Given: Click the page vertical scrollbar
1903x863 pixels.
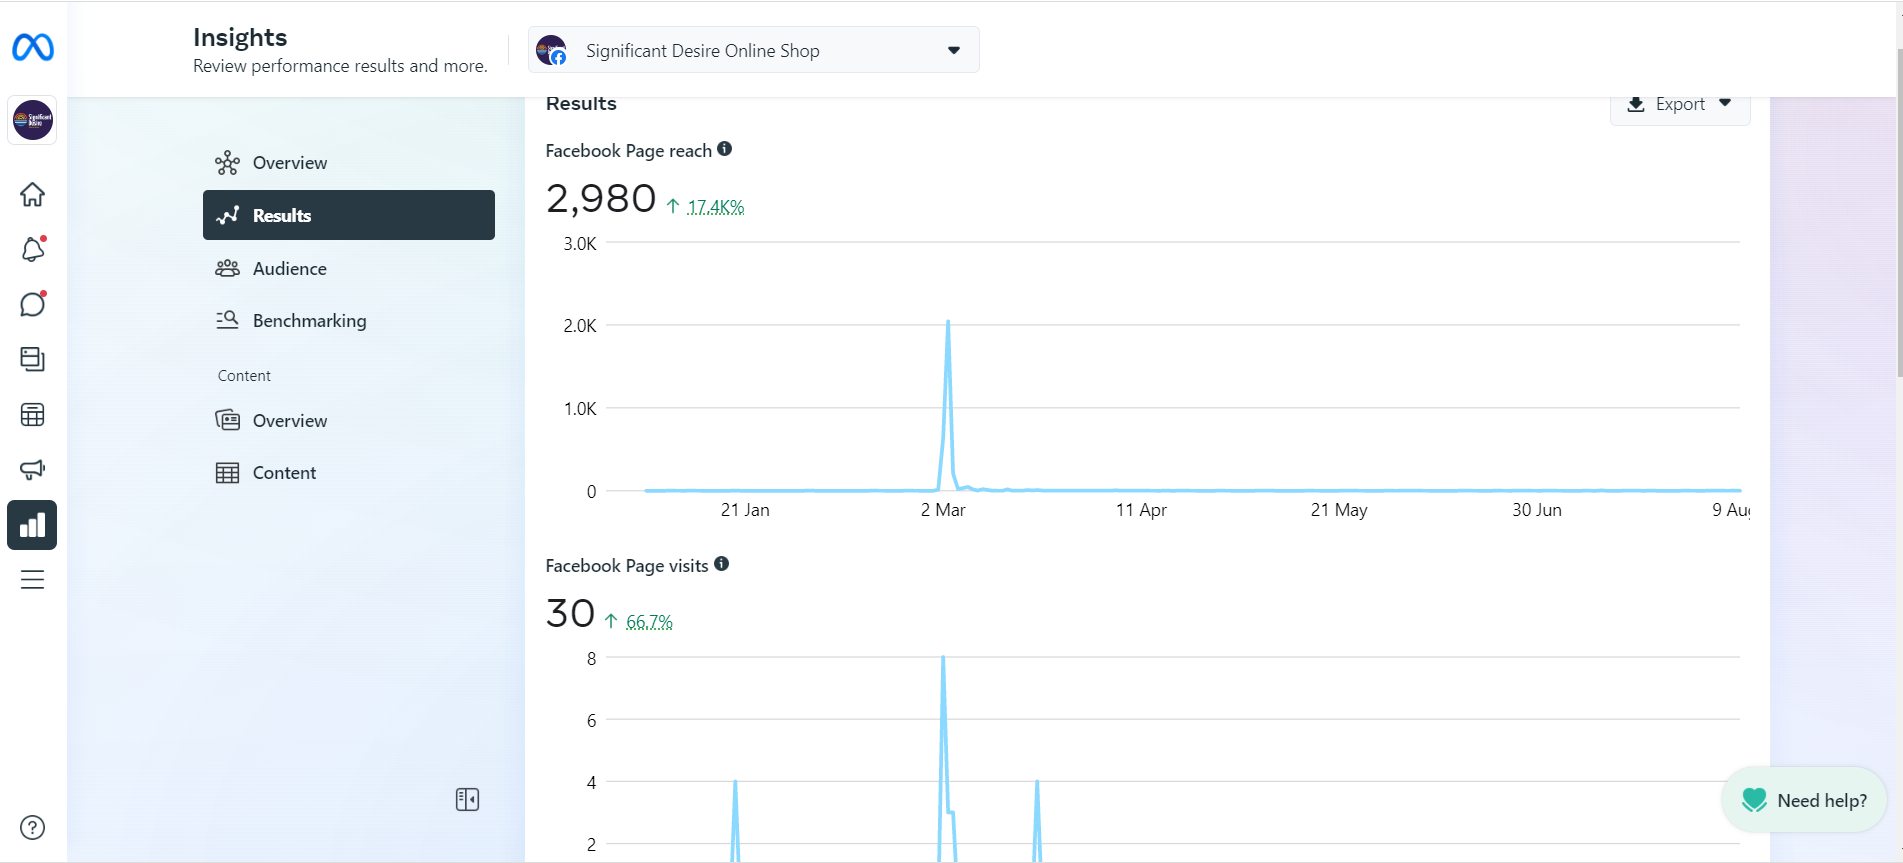Looking at the screenshot, I should [x=1899, y=212].
